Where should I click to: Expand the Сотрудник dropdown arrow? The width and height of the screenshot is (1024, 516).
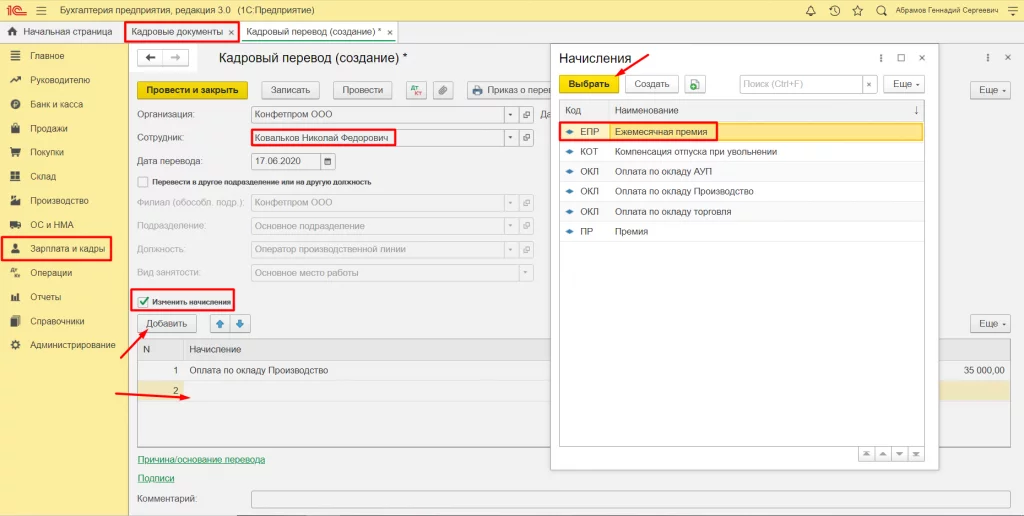click(510, 138)
